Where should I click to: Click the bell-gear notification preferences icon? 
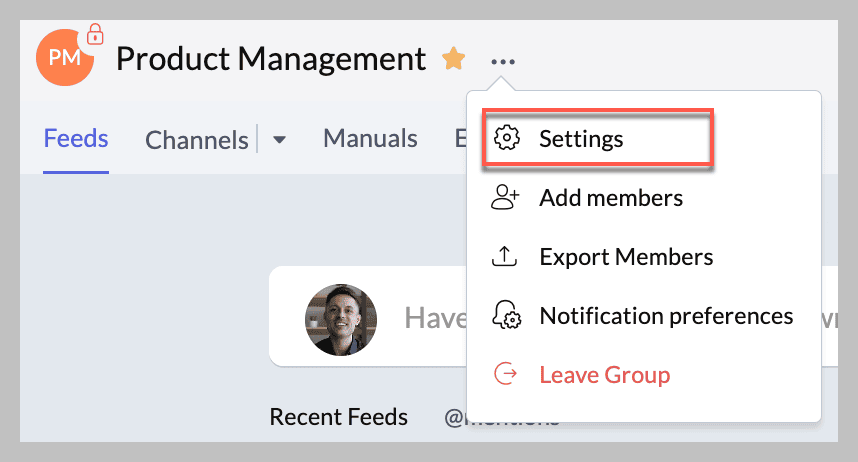507,315
